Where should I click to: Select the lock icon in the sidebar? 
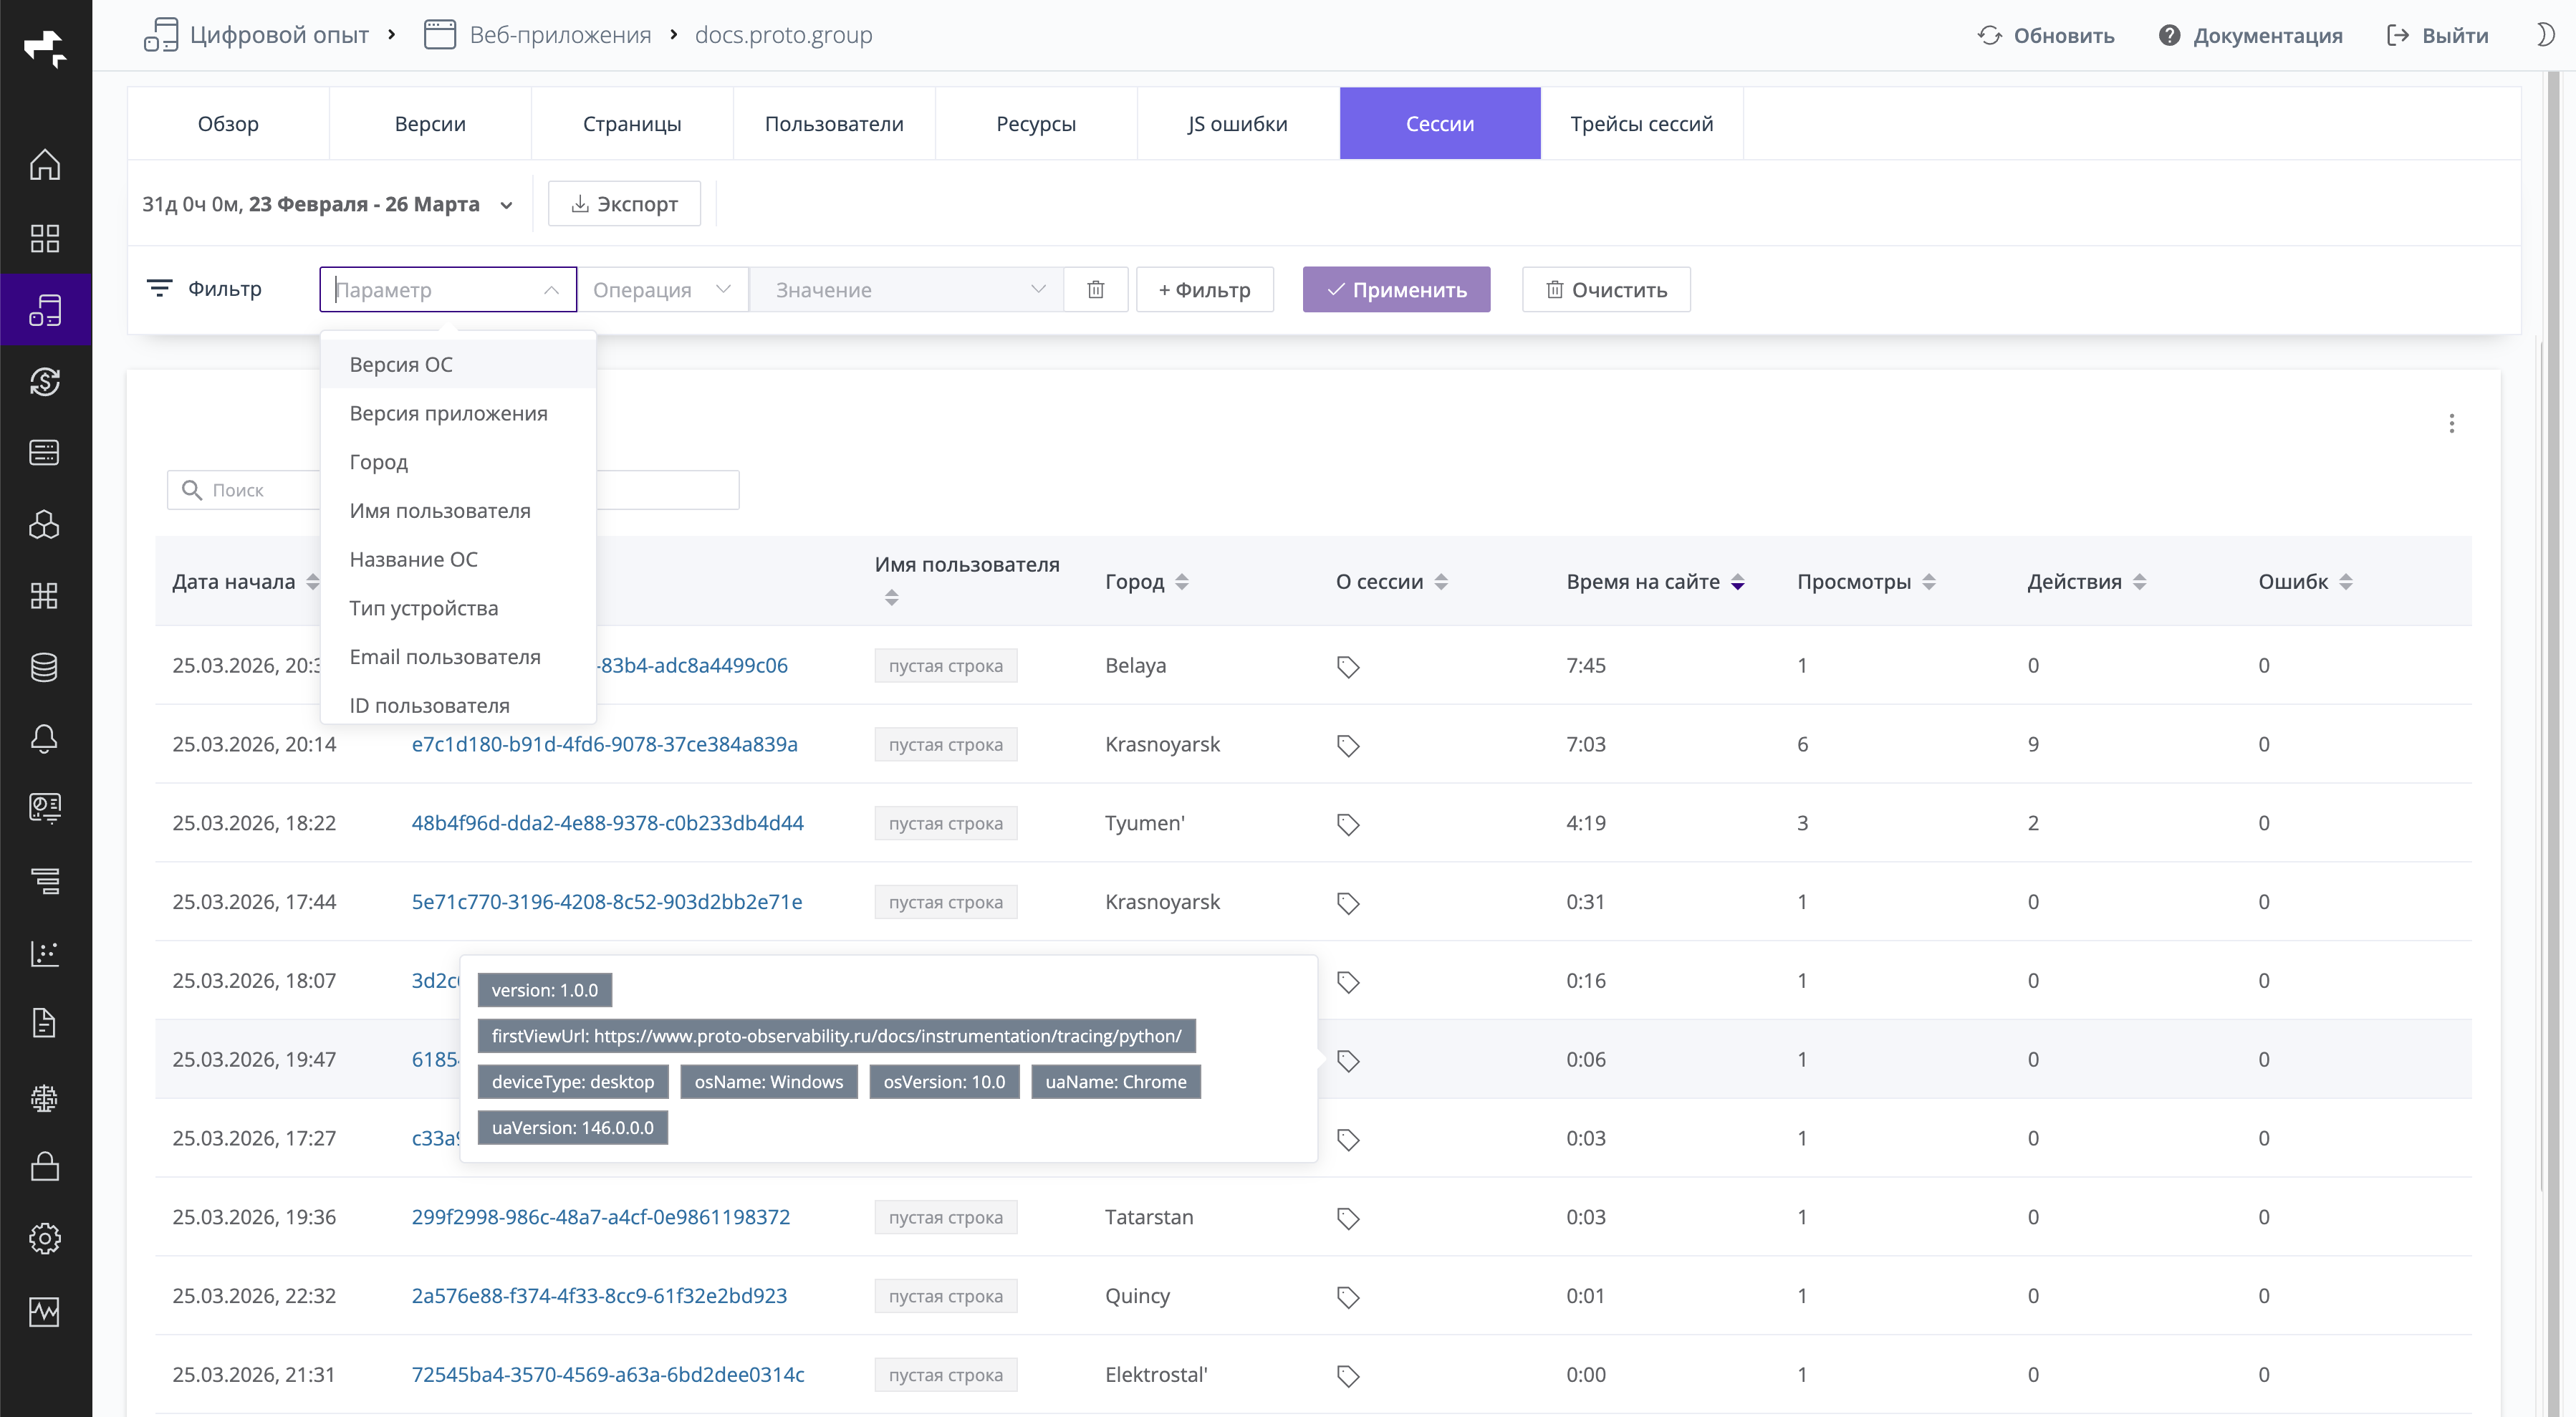pos(45,1167)
